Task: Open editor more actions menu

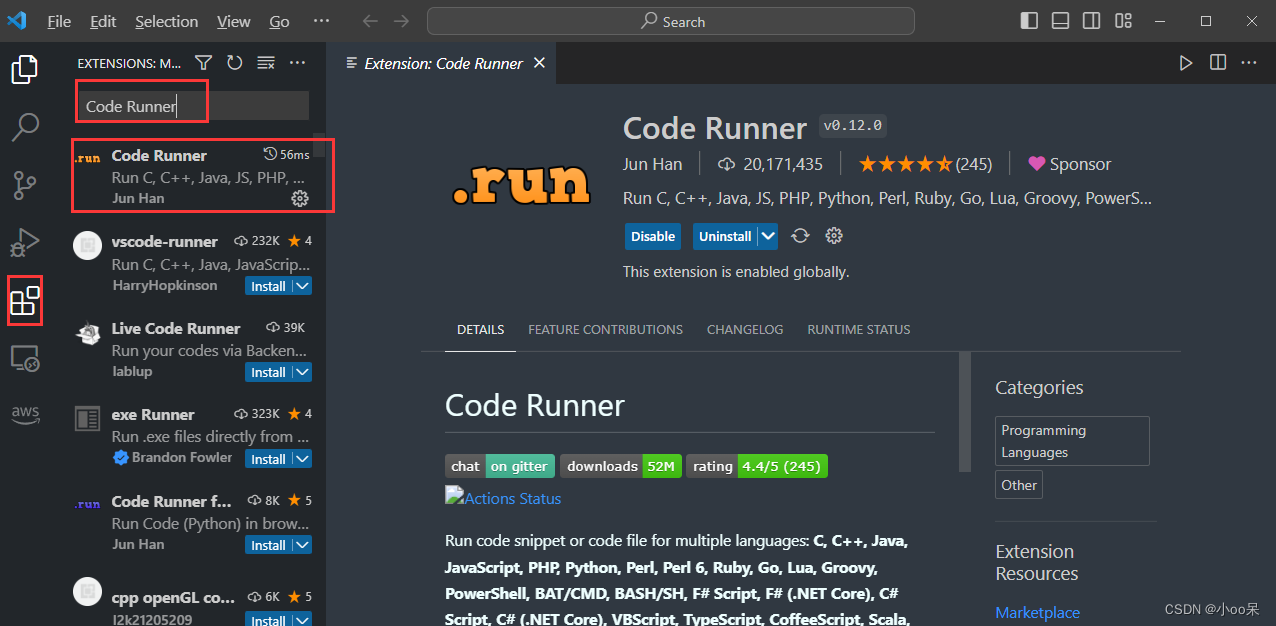Action: click(x=1248, y=63)
